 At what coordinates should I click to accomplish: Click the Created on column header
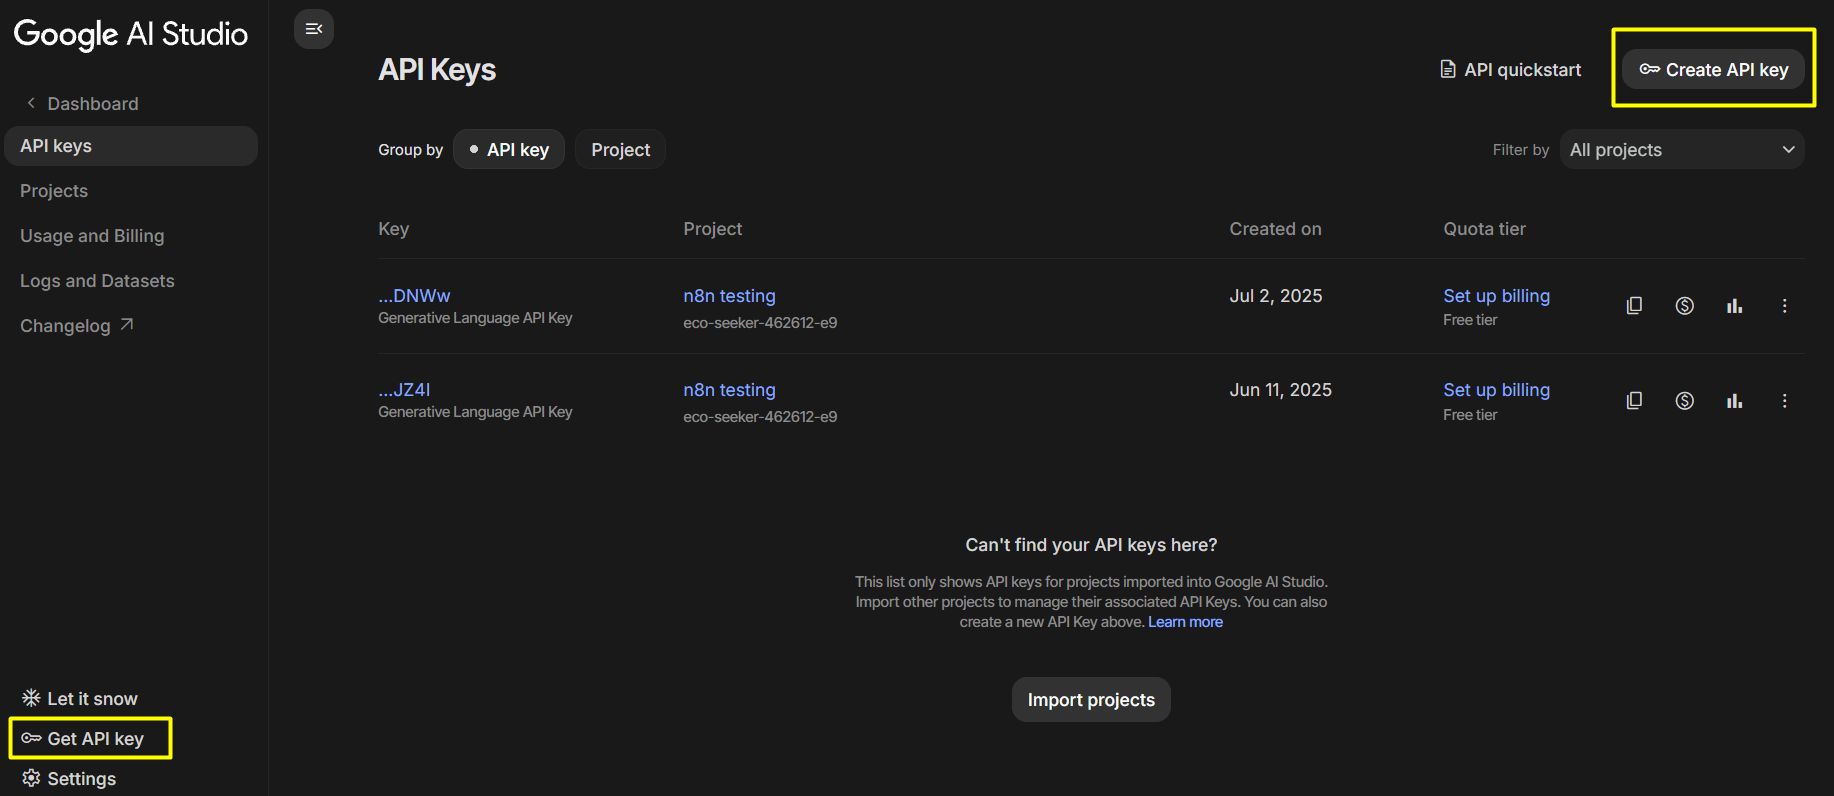tap(1275, 229)
